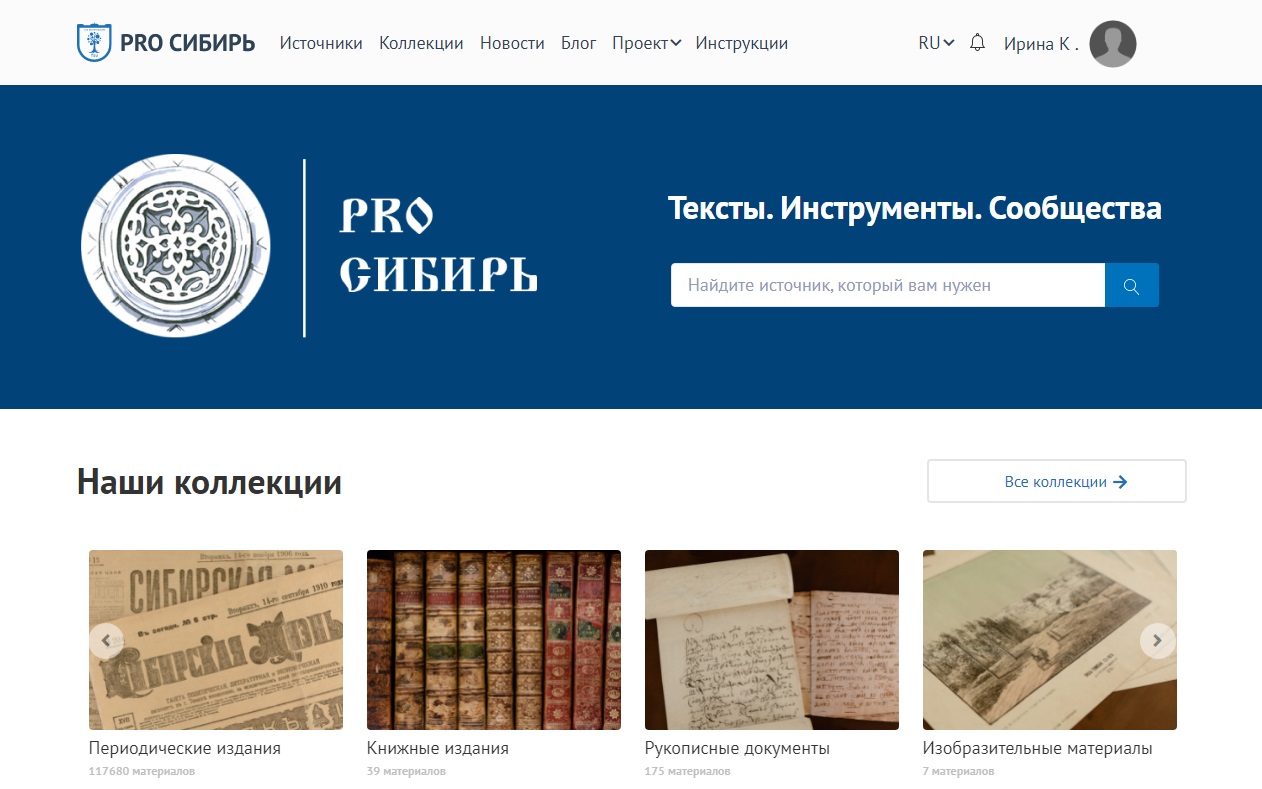The height and width of the screenshot is (789, 1262).
Task: Go to Источники menu item
Action: pyautogui.click(x=321, y=43)
